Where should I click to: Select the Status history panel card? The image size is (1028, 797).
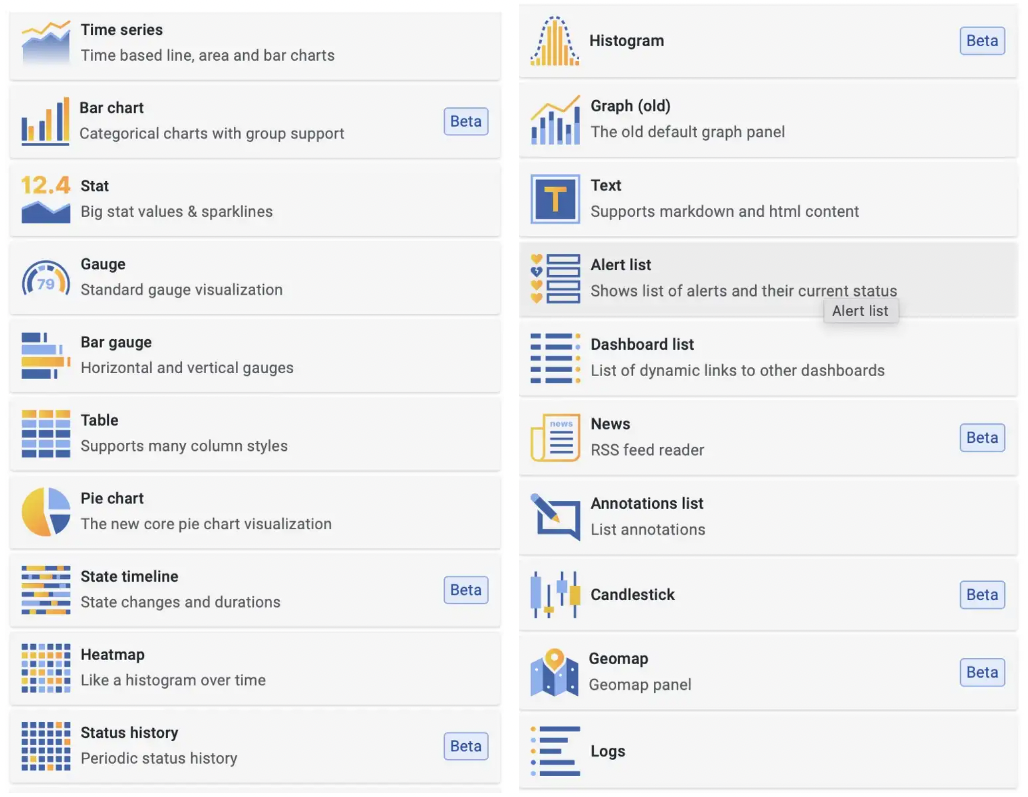pos(255,746)
